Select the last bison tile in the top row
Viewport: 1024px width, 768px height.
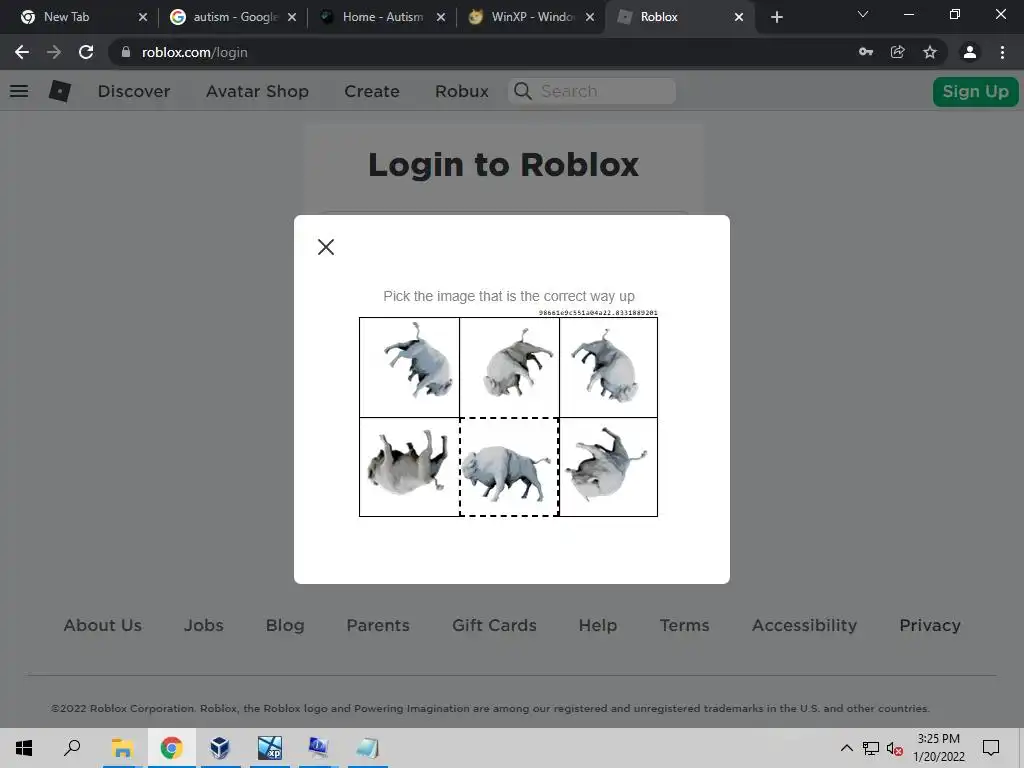609,367
